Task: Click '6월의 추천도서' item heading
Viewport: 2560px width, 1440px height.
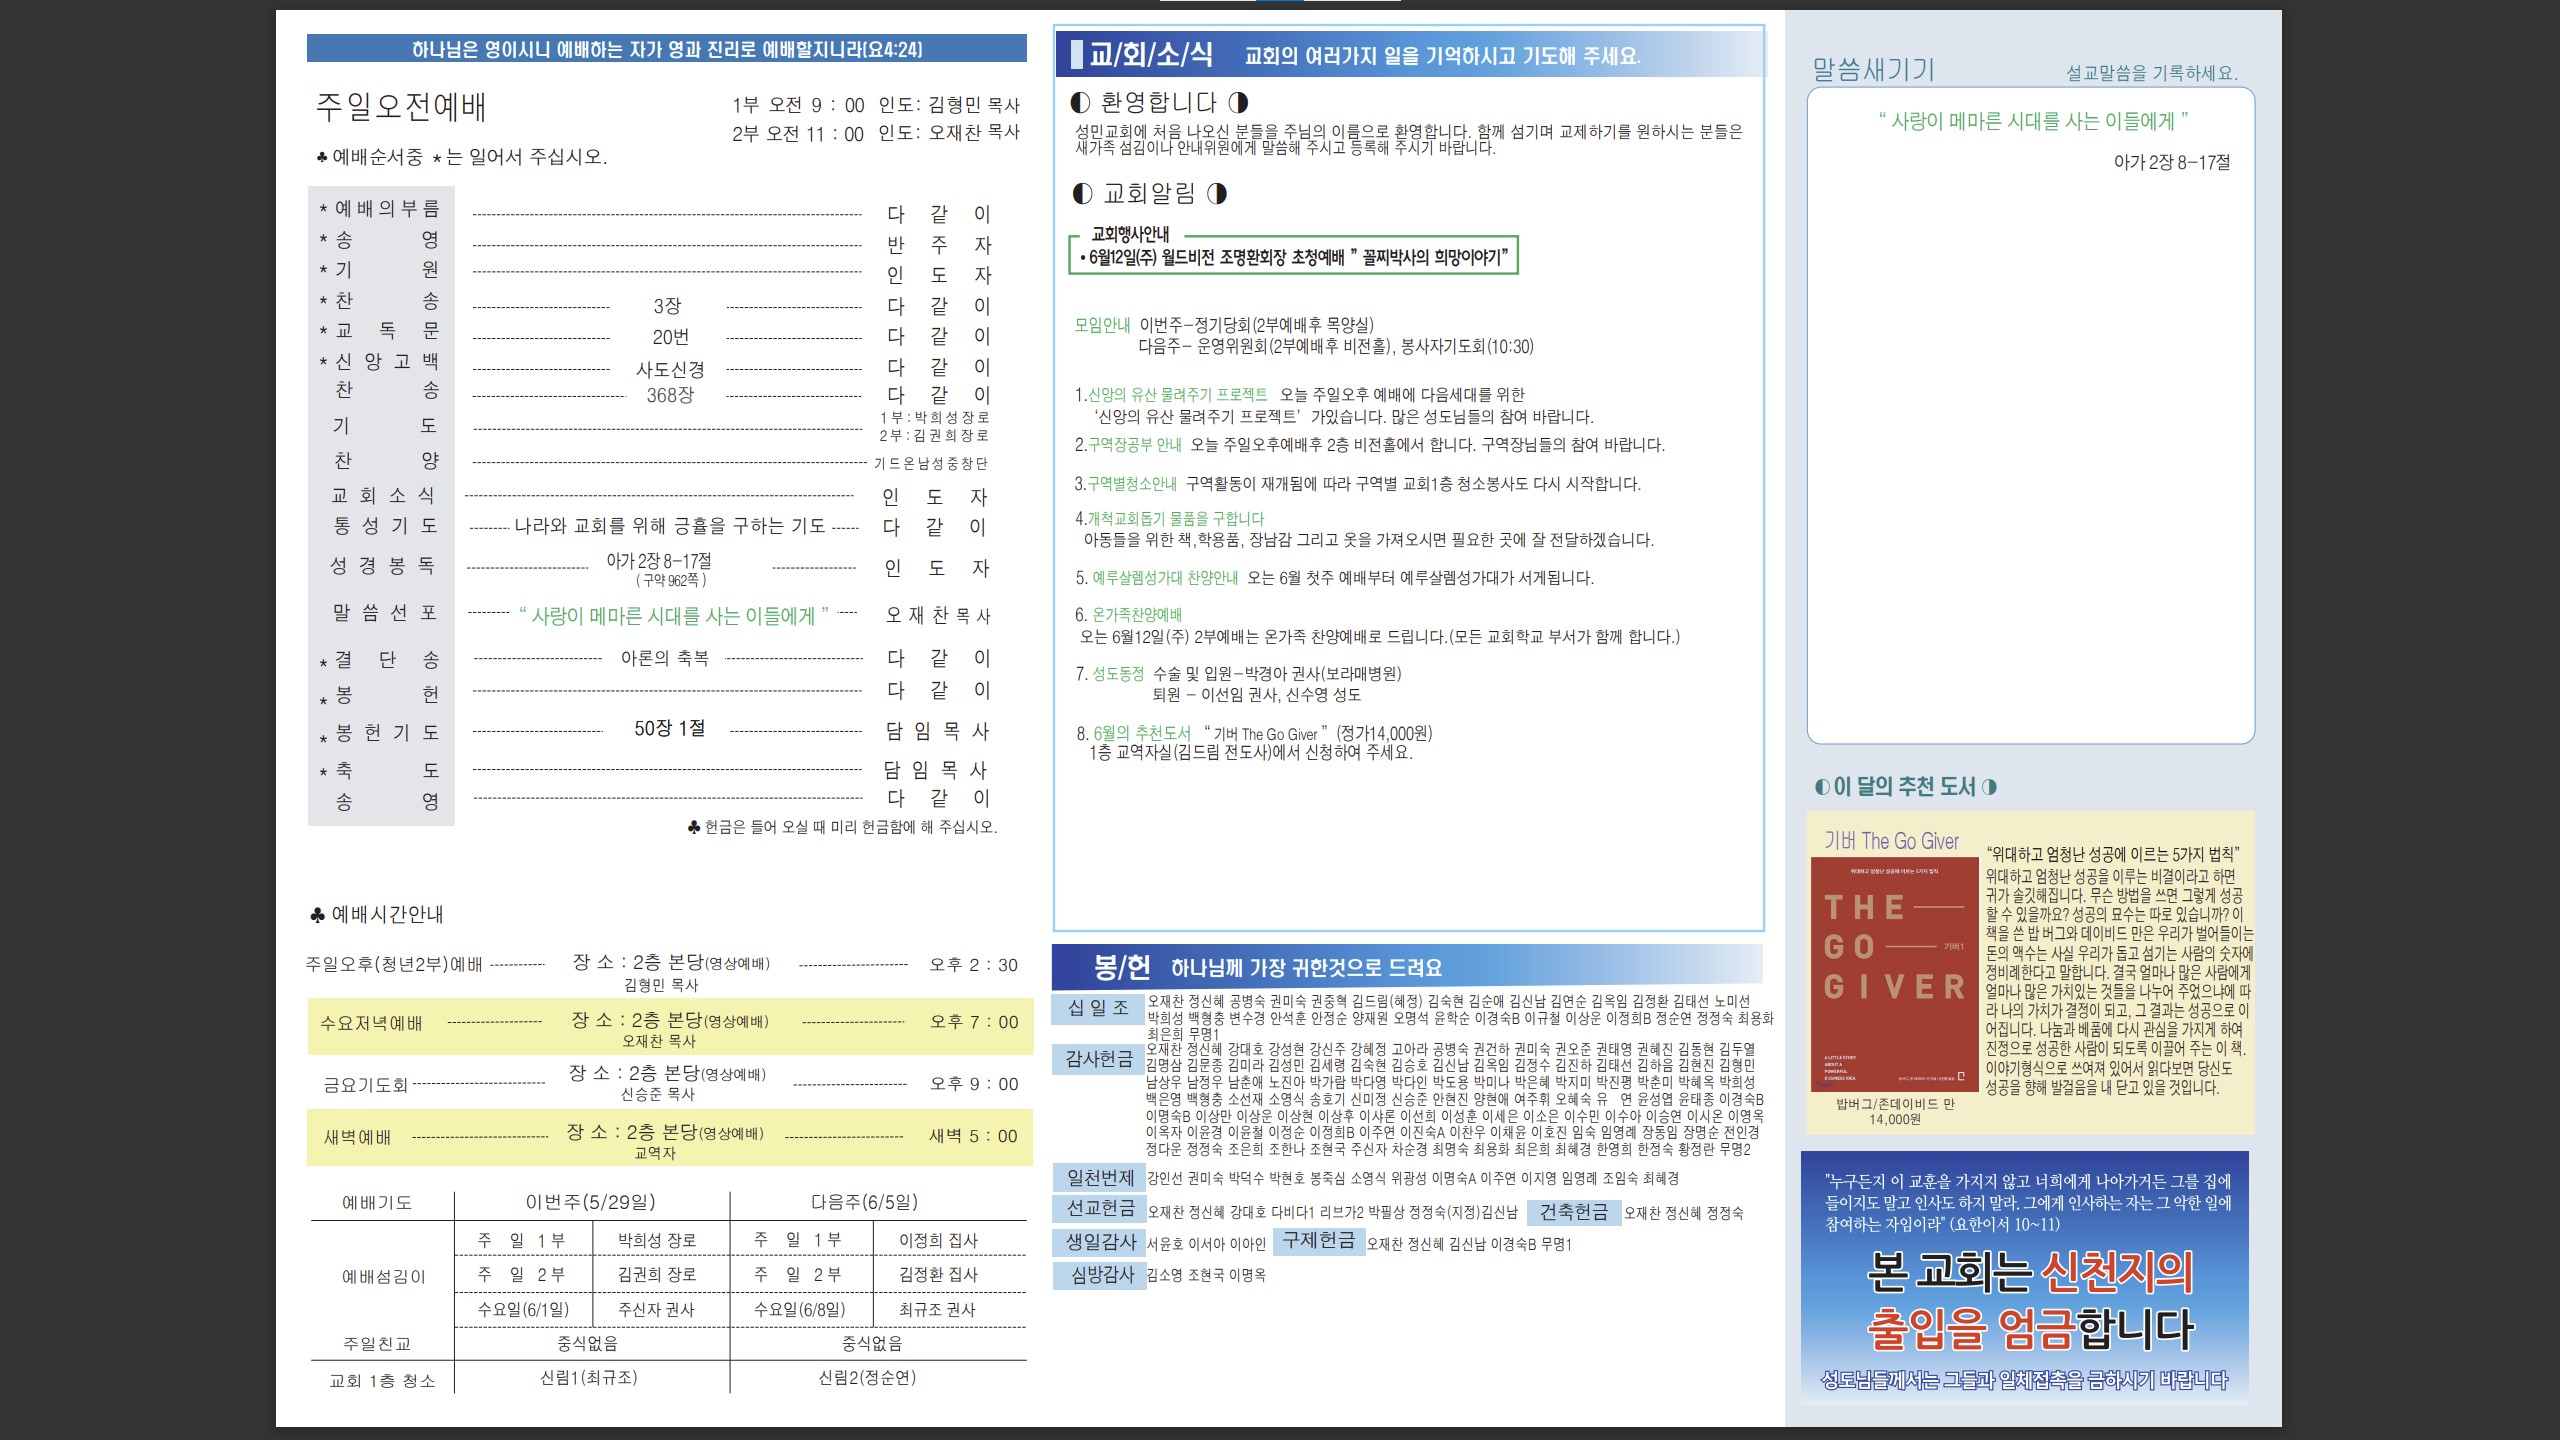Action: [1142, 733]
